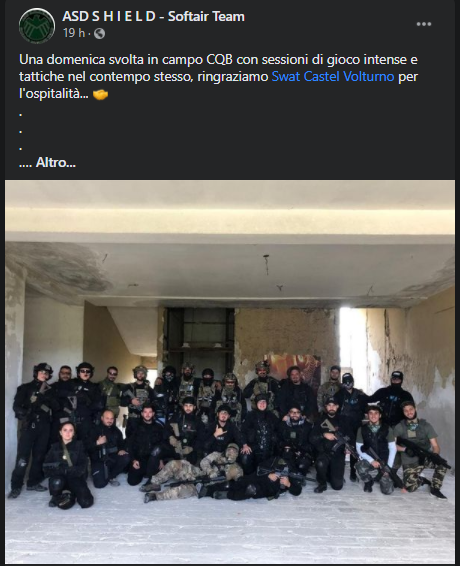Open ASD S H I E L D - Softair Team page
The width and height of the screenshot is (460, 566).
153,16
